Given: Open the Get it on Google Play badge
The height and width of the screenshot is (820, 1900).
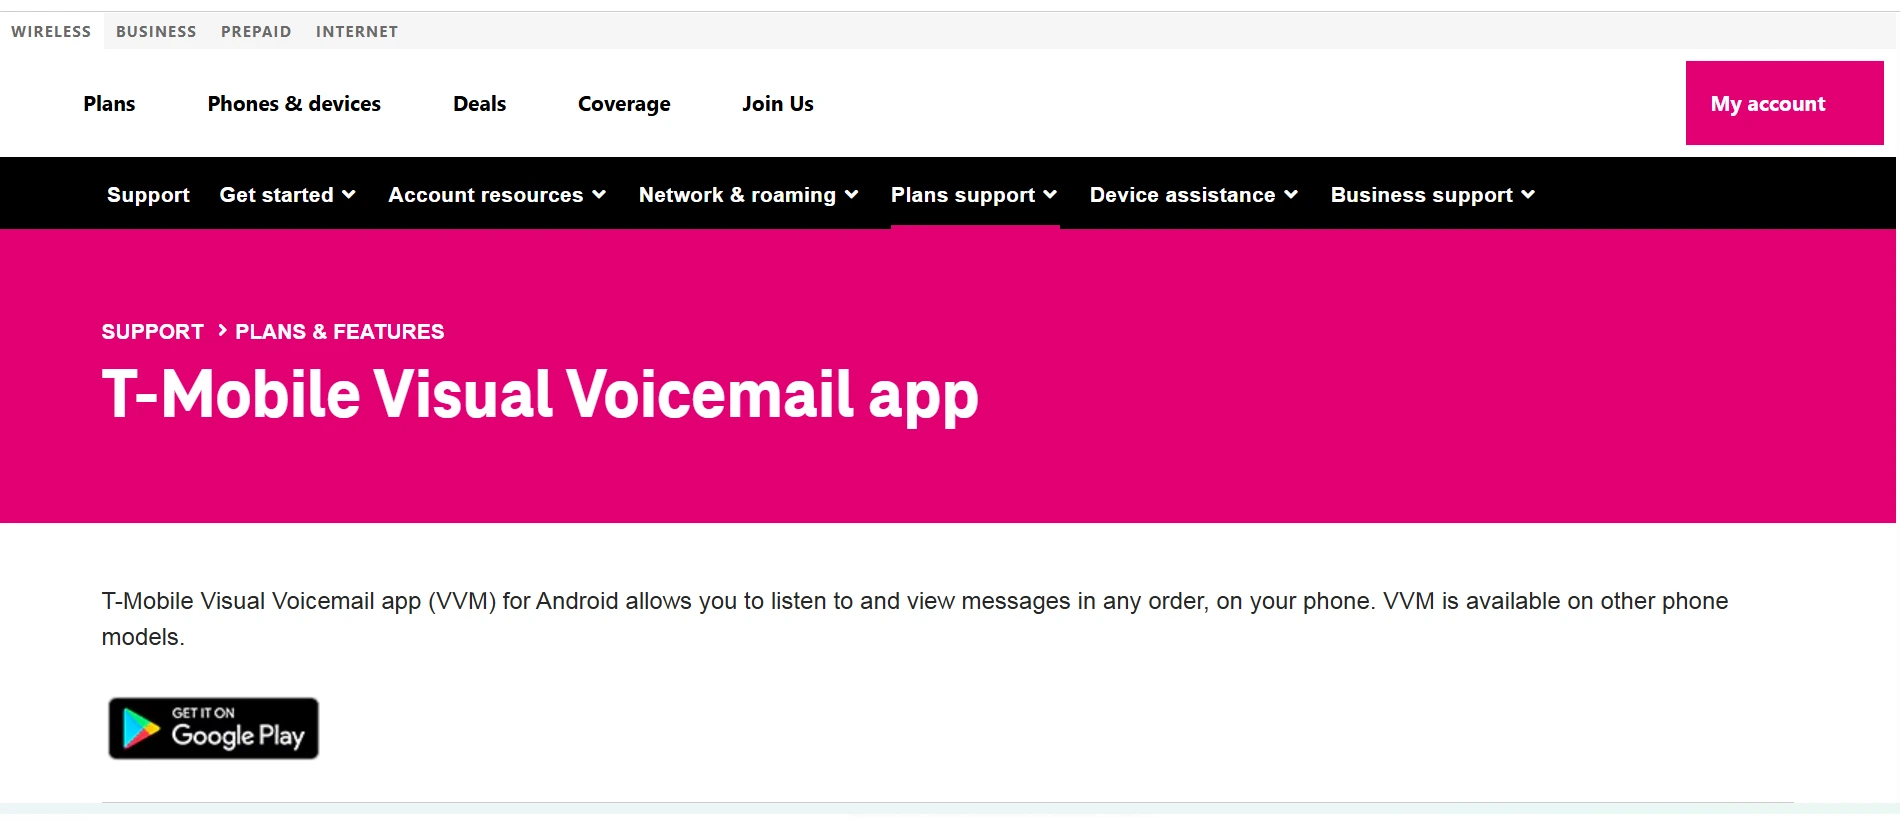Looking at the screenshot, I should click(213, 728).
